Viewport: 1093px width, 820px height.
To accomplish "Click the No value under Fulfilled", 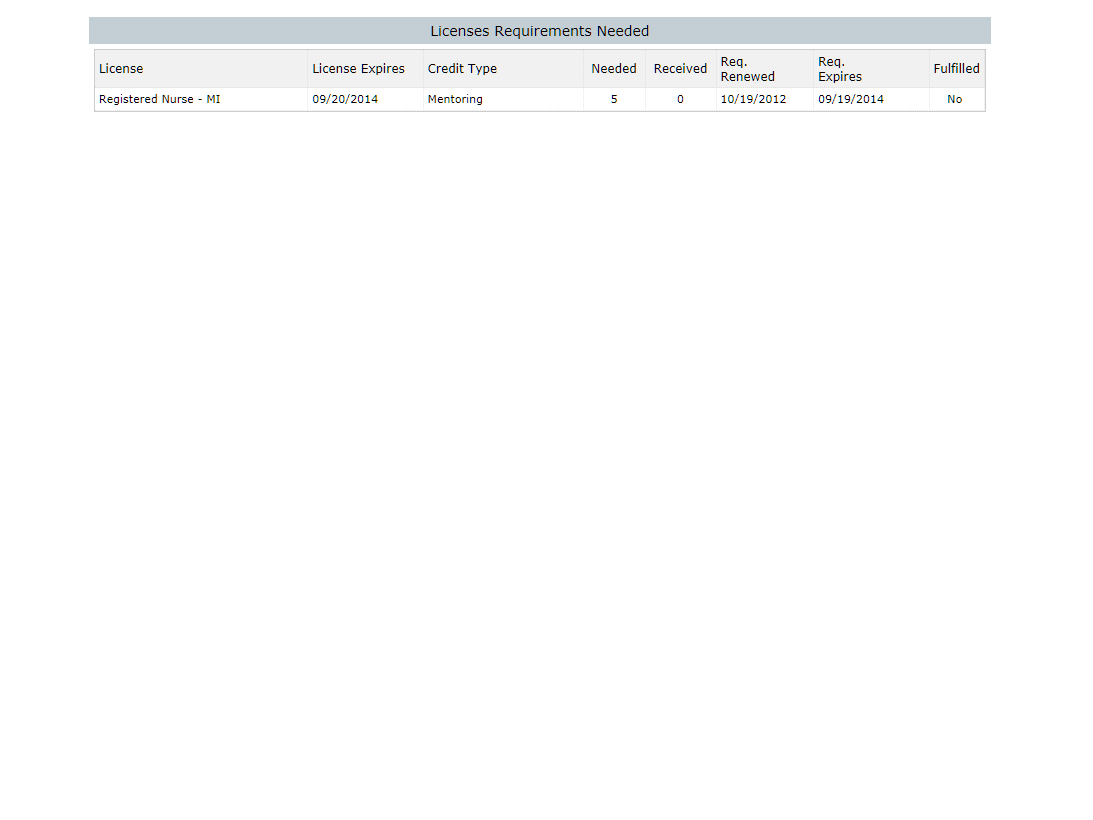I will tap(954, 99).
